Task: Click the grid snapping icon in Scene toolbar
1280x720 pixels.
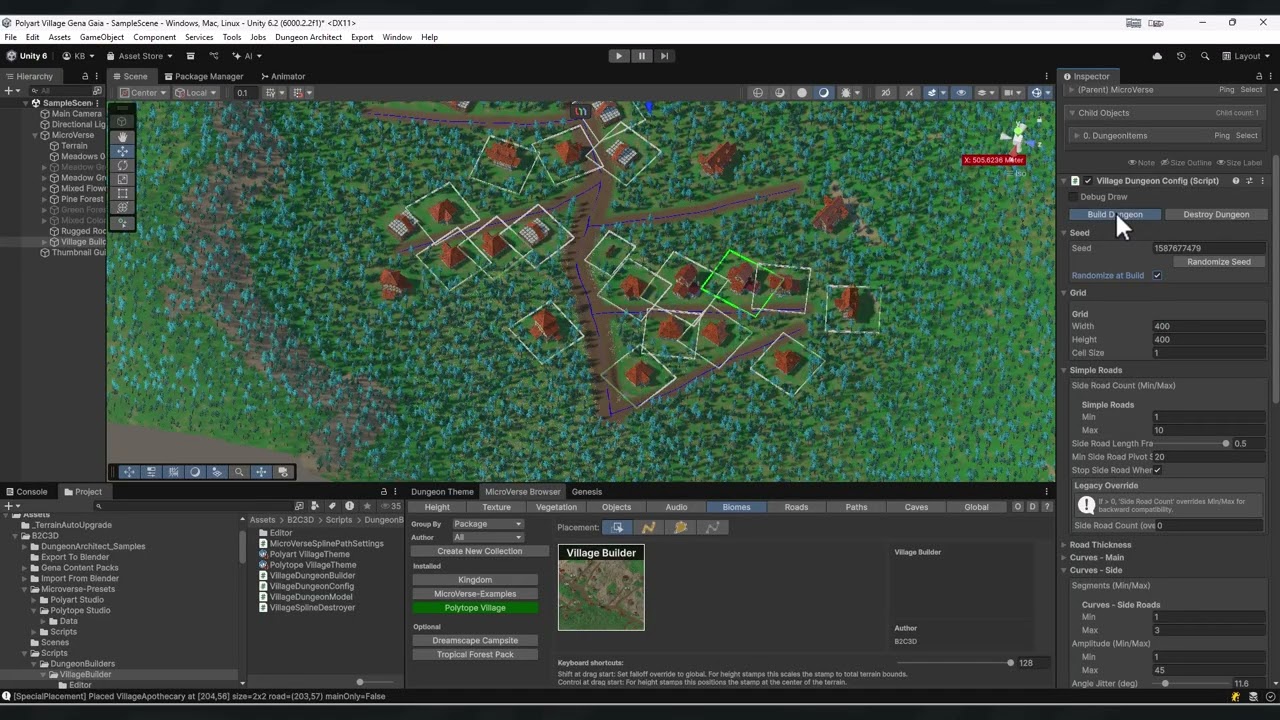Action: (x=271, y=93)
